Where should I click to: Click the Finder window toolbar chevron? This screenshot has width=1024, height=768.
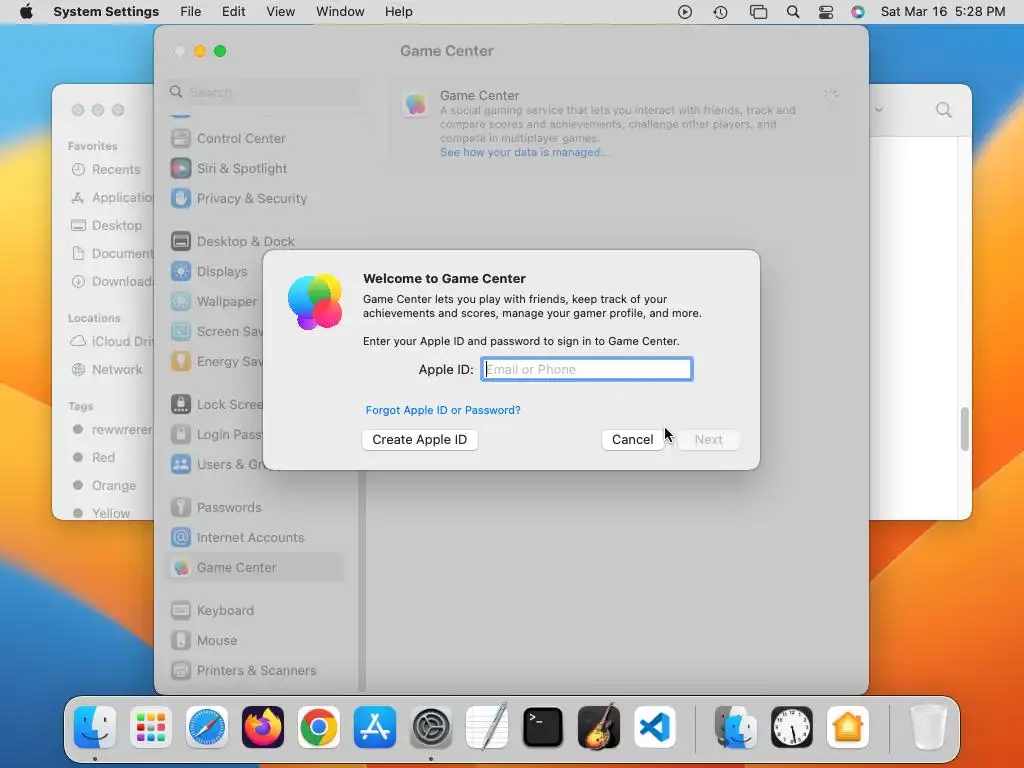[879, 110]
